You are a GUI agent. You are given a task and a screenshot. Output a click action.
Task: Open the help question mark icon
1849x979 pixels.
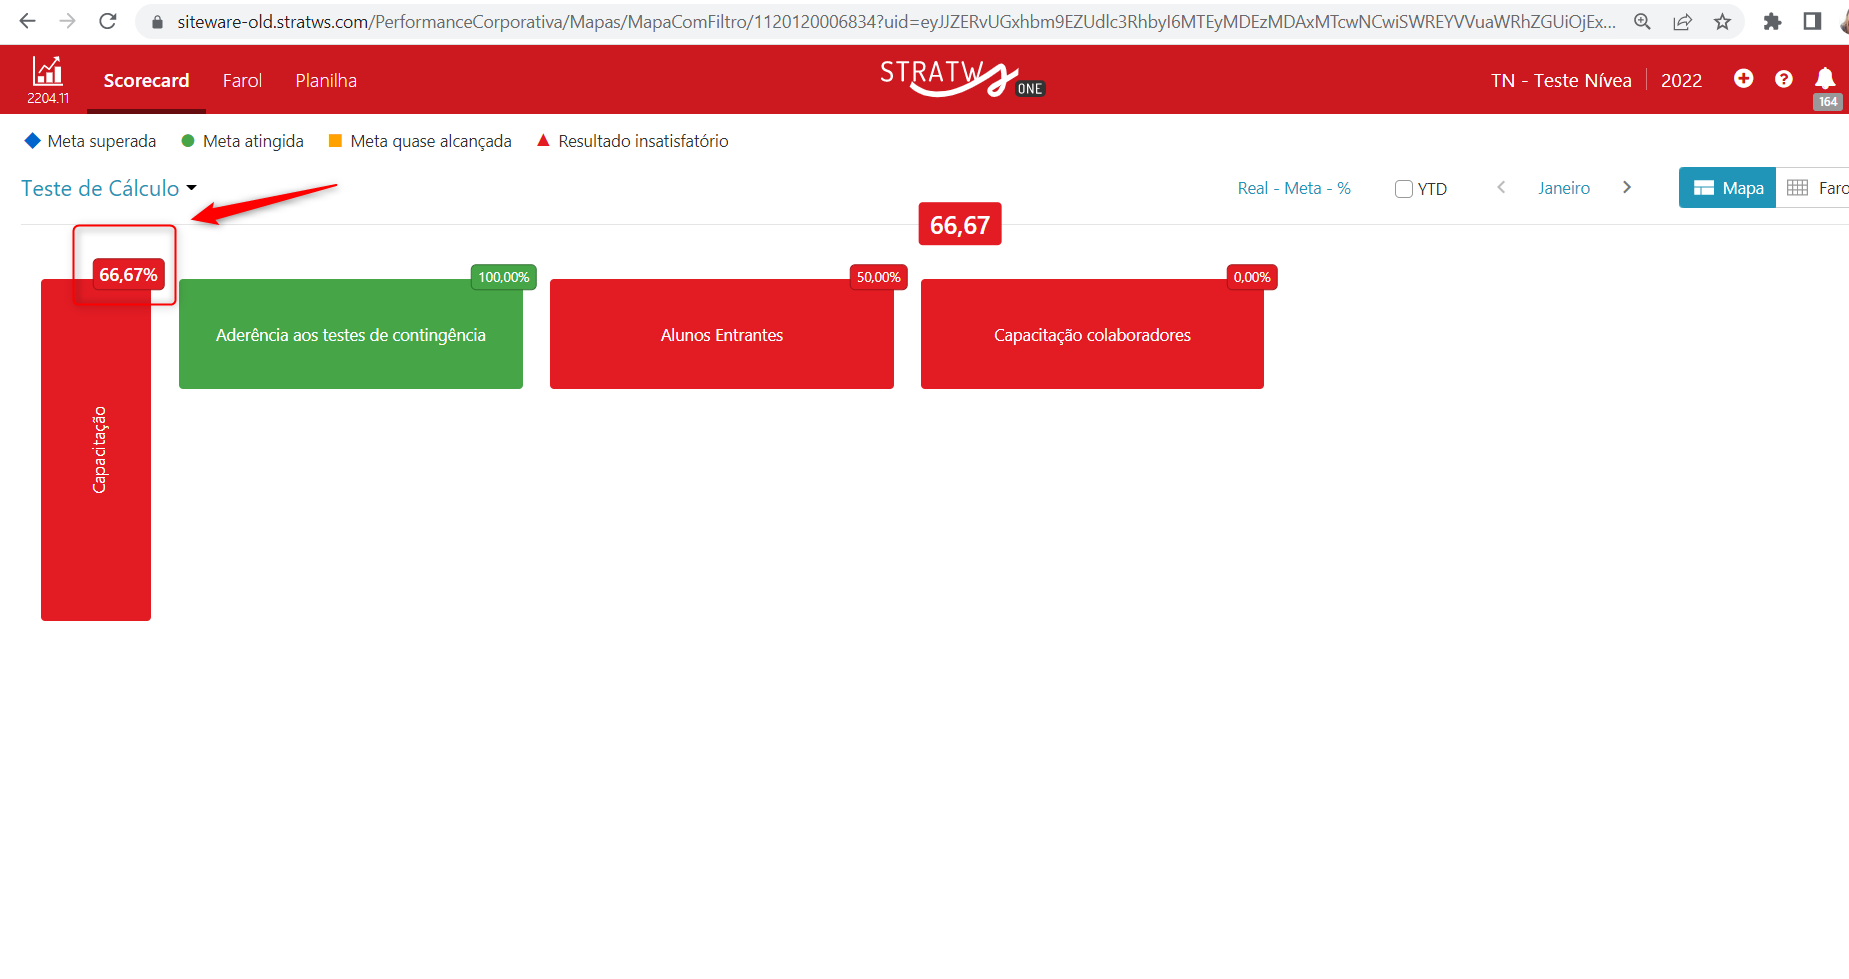(1783, 78)
